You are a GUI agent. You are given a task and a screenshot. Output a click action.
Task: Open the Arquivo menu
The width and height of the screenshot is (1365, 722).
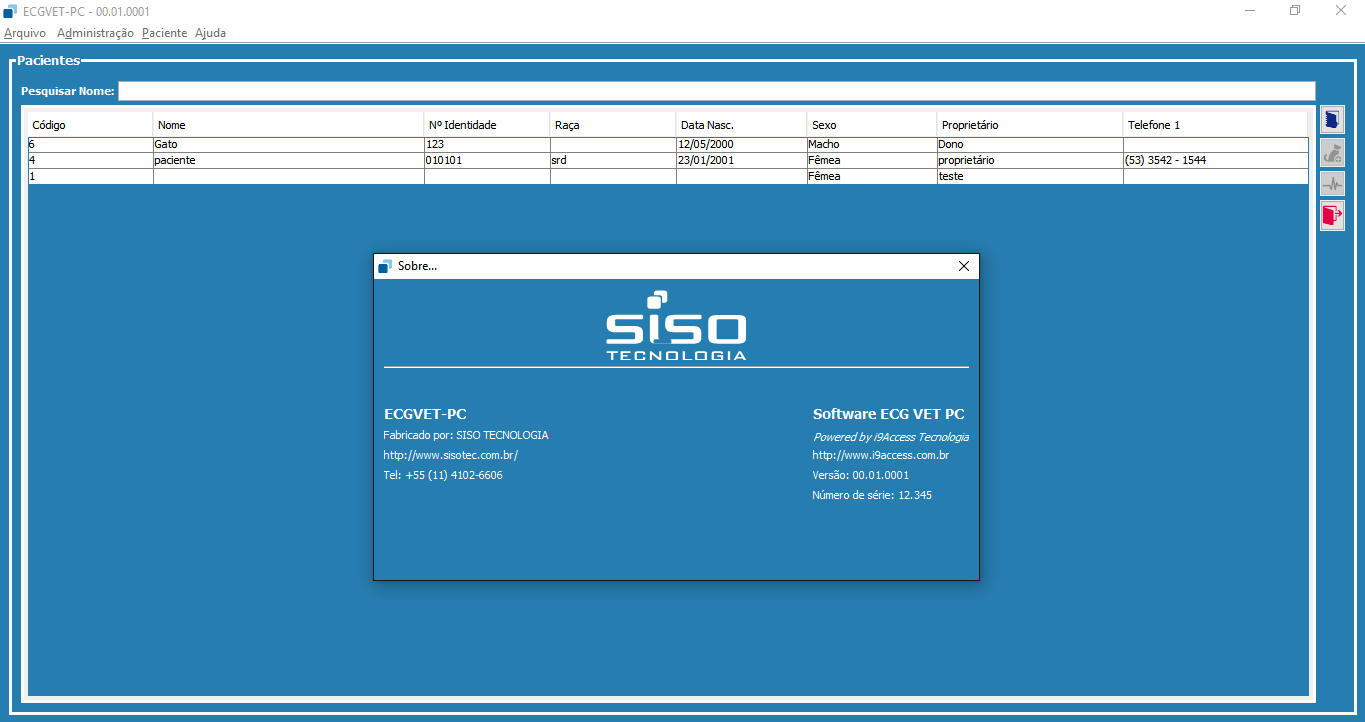click(25, 33)
